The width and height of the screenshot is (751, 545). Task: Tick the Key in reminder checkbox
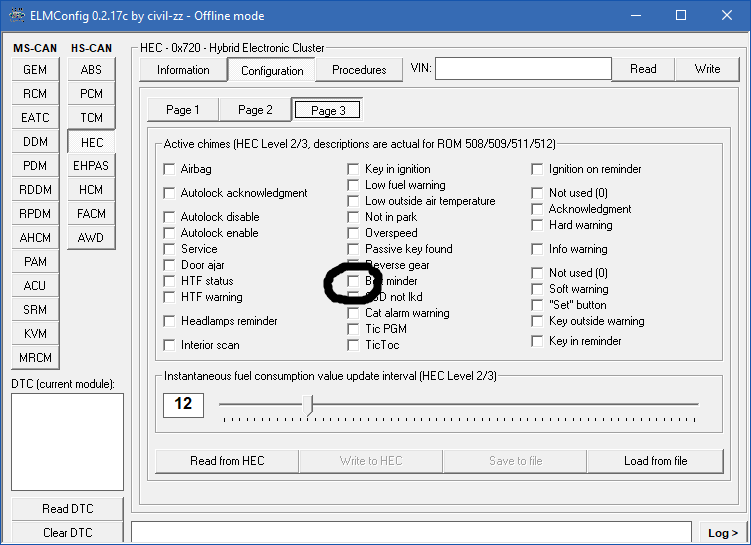point(538,341)
